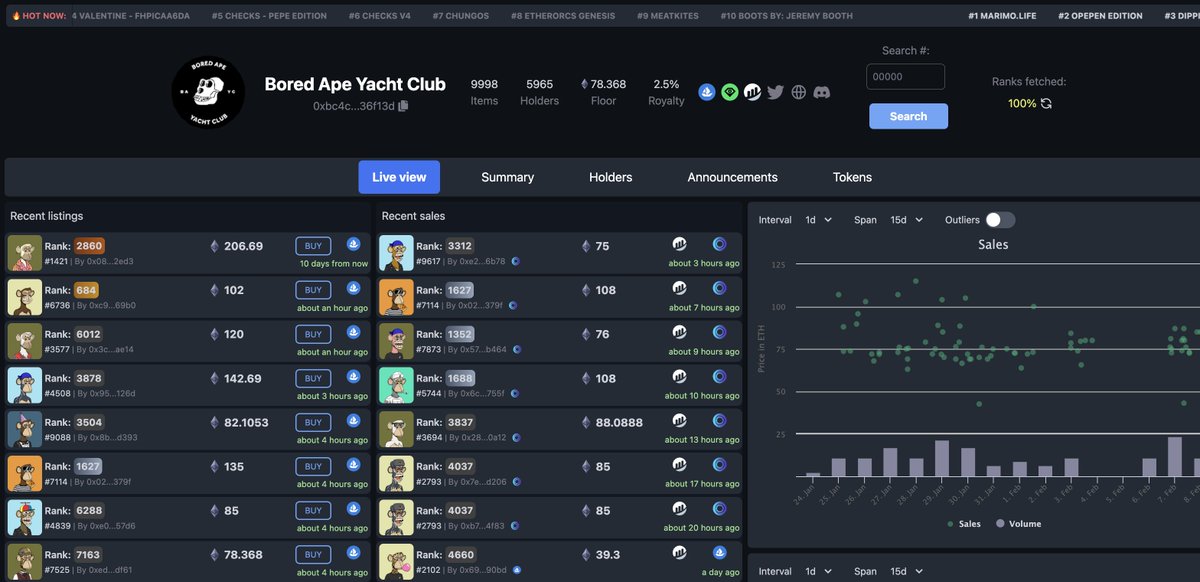Switch to the Announcements tab

[x=733, y=177]
